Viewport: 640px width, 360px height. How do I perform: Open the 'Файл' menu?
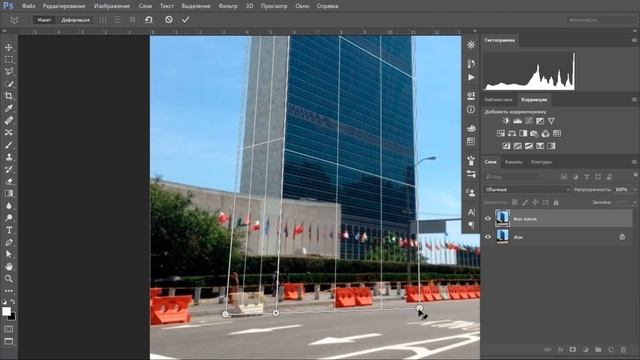pyautogui.click(x=28, y=6)
